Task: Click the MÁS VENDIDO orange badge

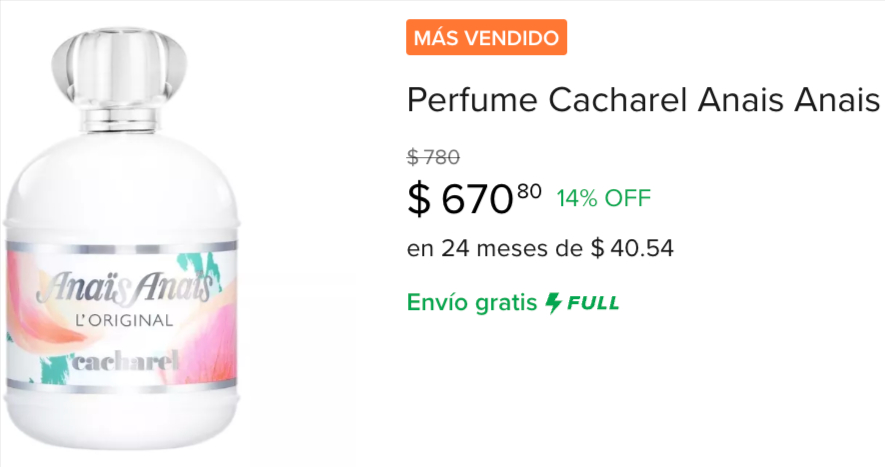Action: coord(486,37)
